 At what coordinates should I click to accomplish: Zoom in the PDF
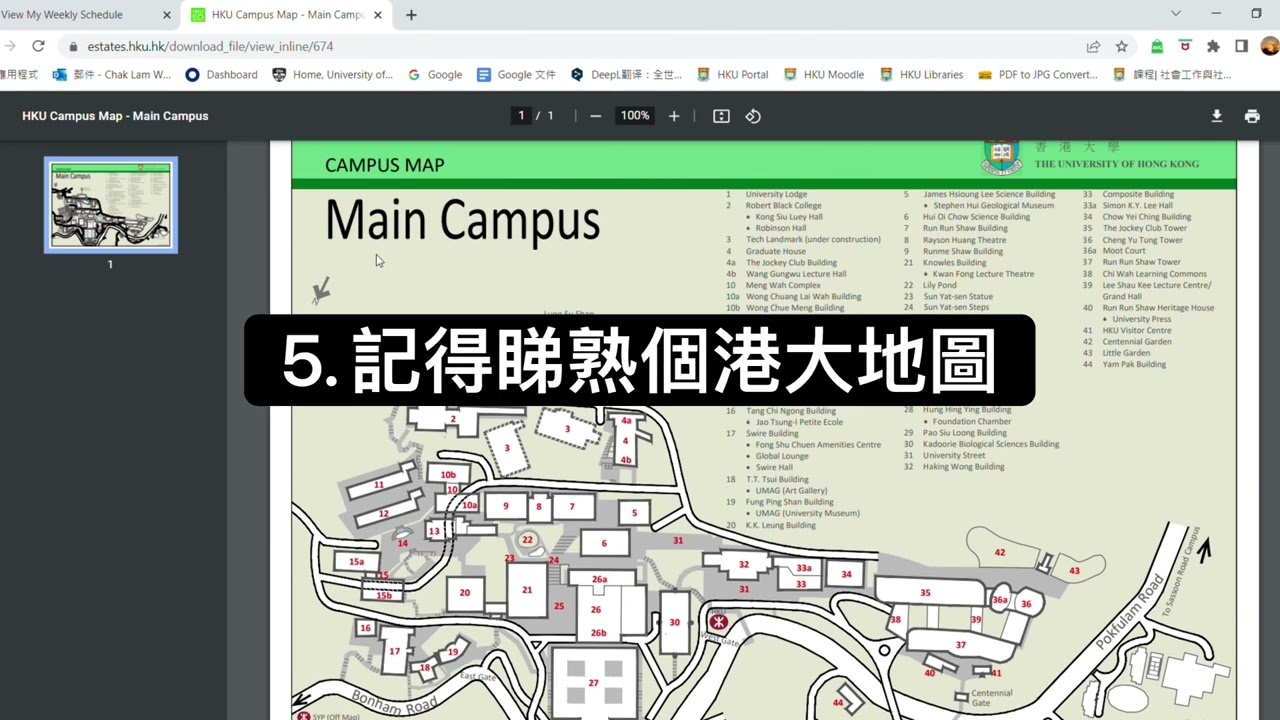coord(674,116)
